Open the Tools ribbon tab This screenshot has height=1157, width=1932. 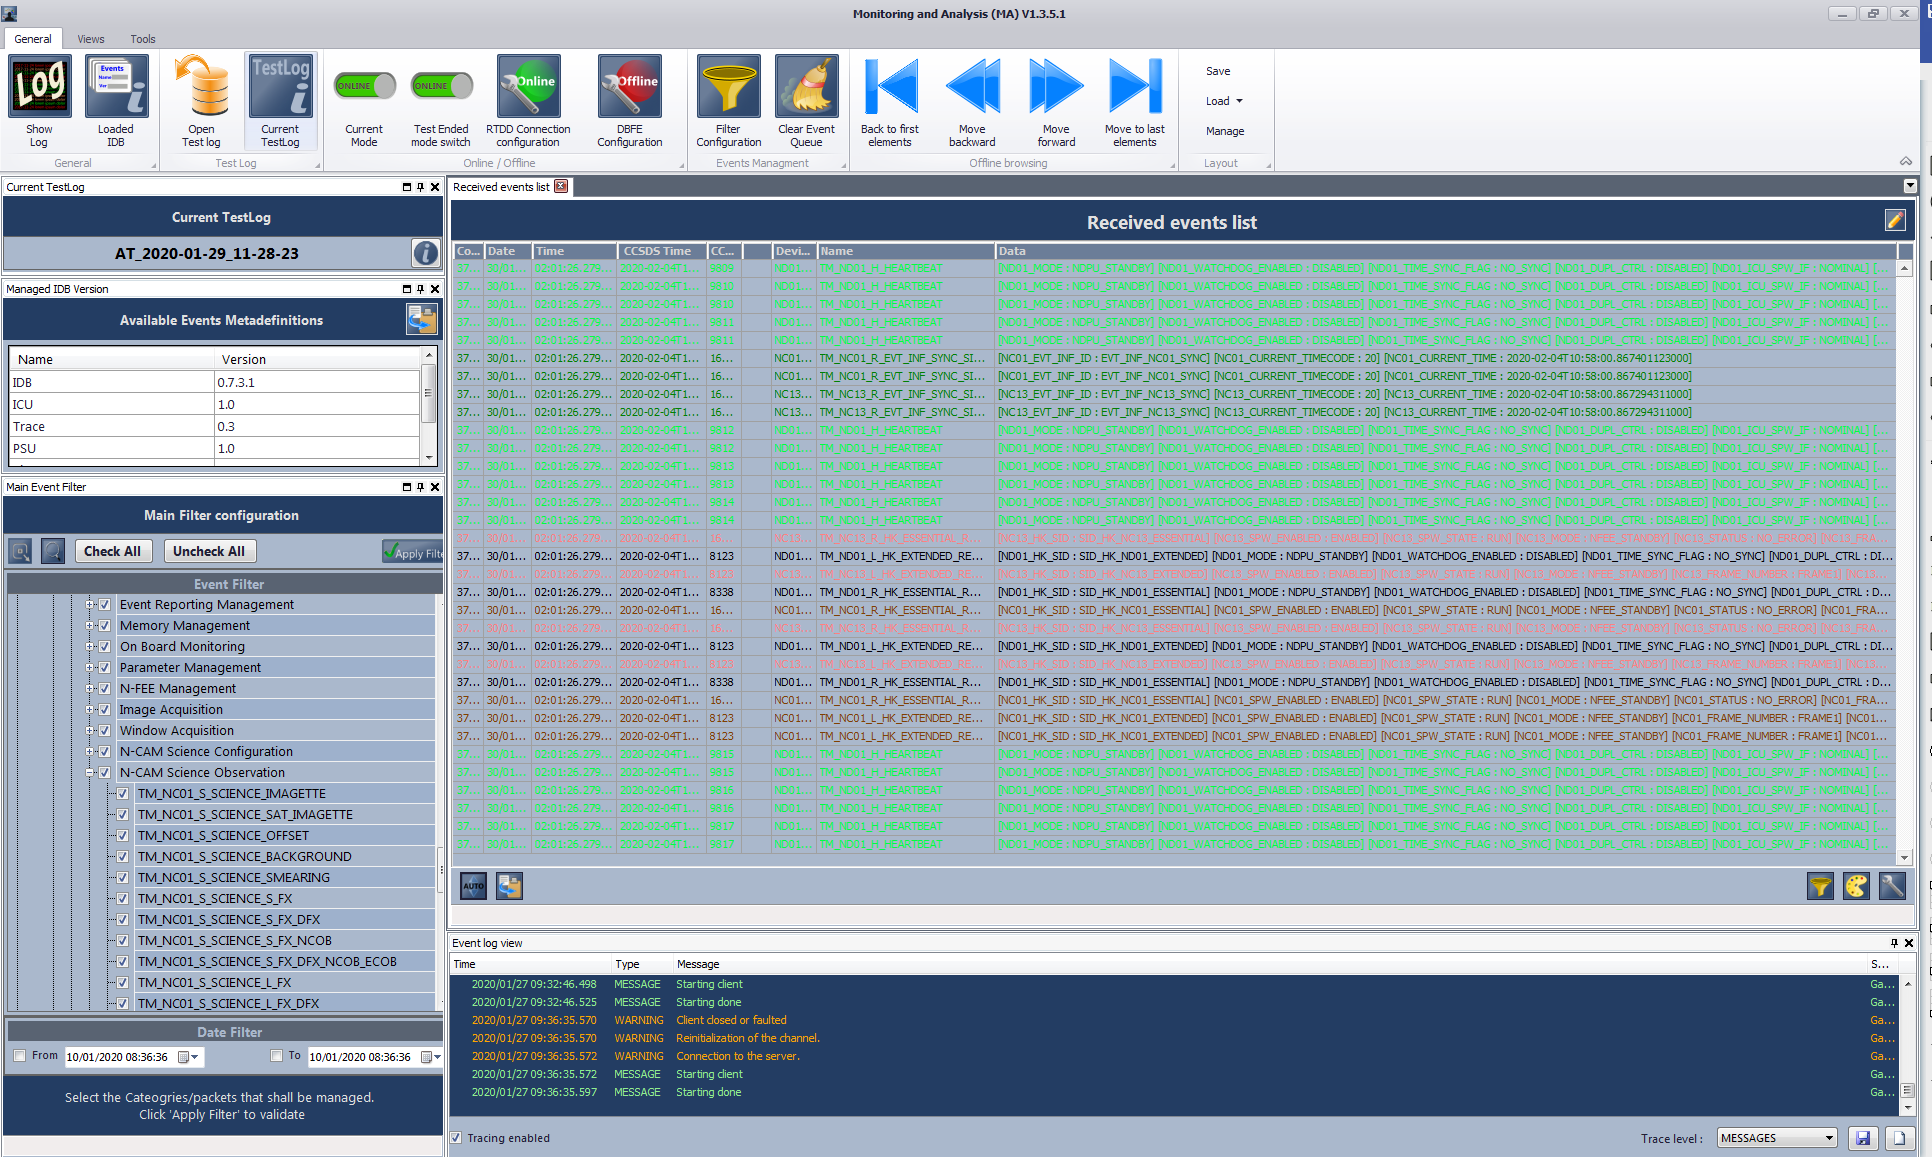click(x=142, y=39)
